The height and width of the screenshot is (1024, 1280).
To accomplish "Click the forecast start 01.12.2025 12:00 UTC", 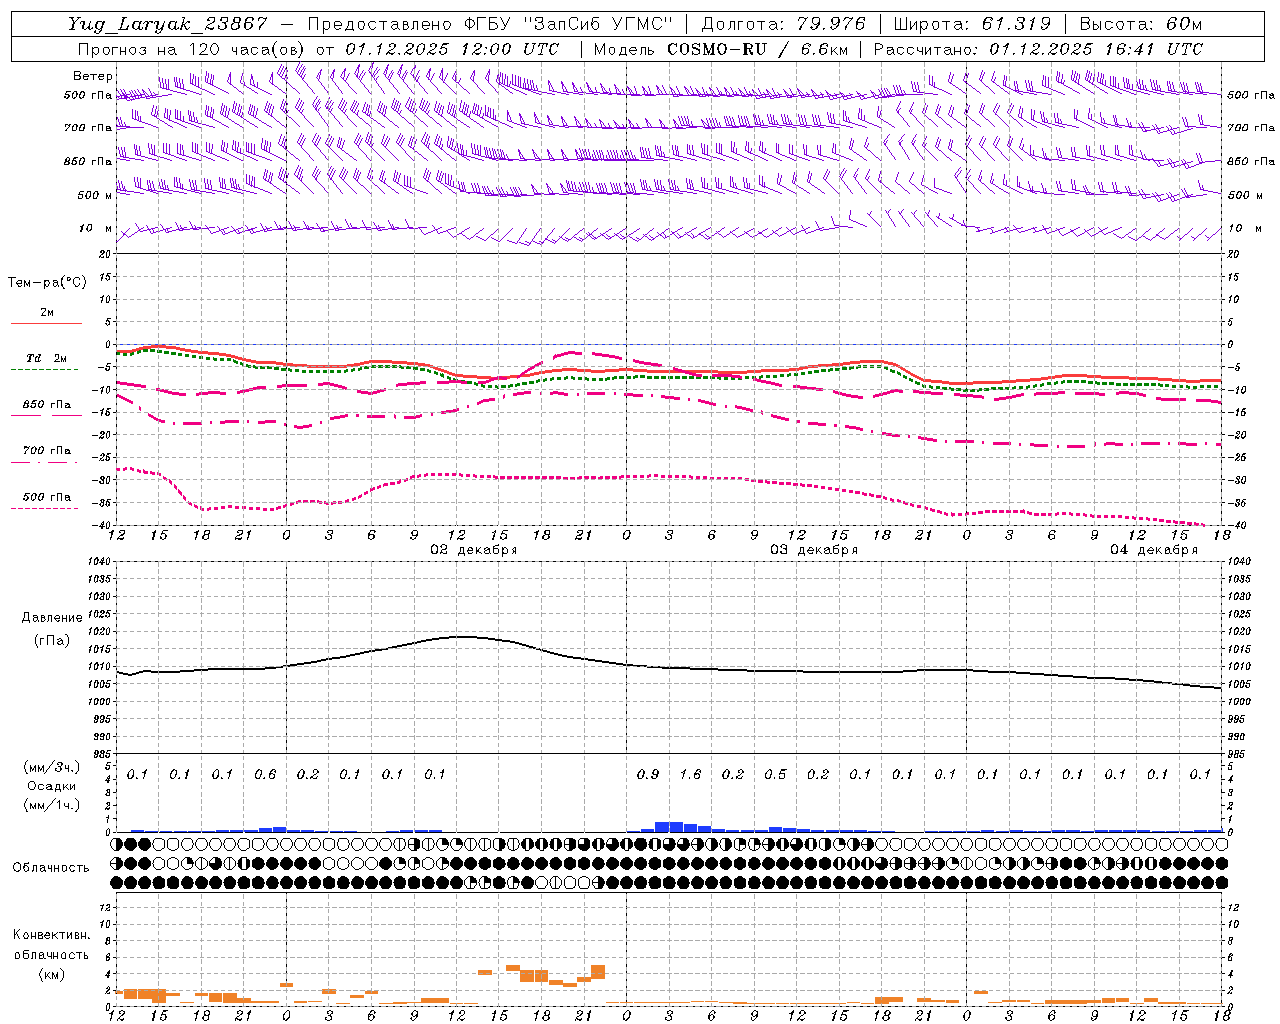I will [x=452, y=49].
